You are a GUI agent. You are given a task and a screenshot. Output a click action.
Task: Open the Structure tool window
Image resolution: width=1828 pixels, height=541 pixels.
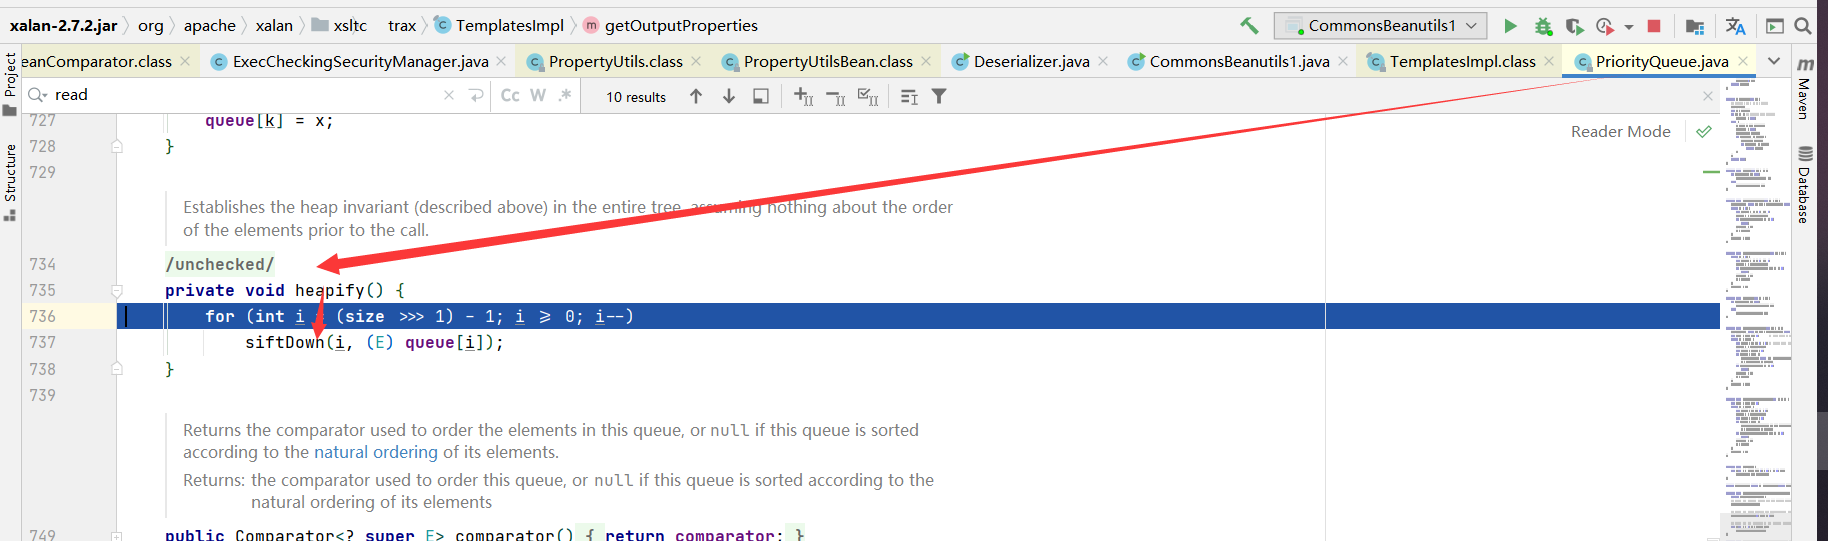click(x=10, y=182)
